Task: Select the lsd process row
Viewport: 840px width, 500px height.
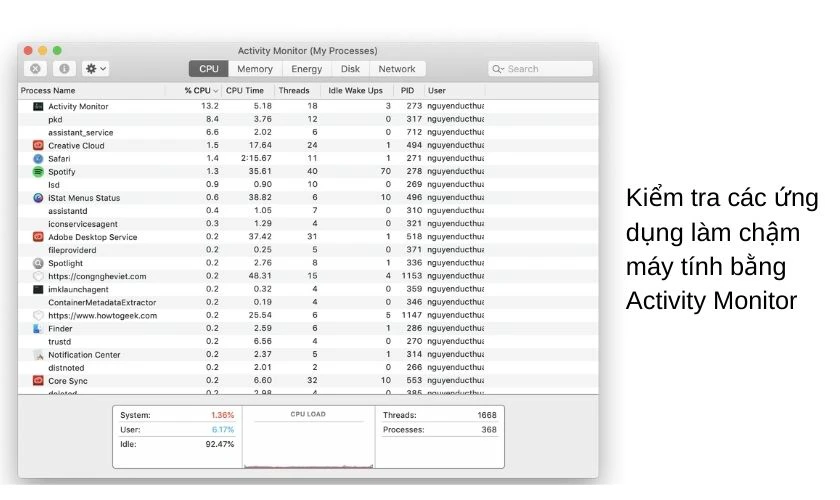Action: [308, 184]
